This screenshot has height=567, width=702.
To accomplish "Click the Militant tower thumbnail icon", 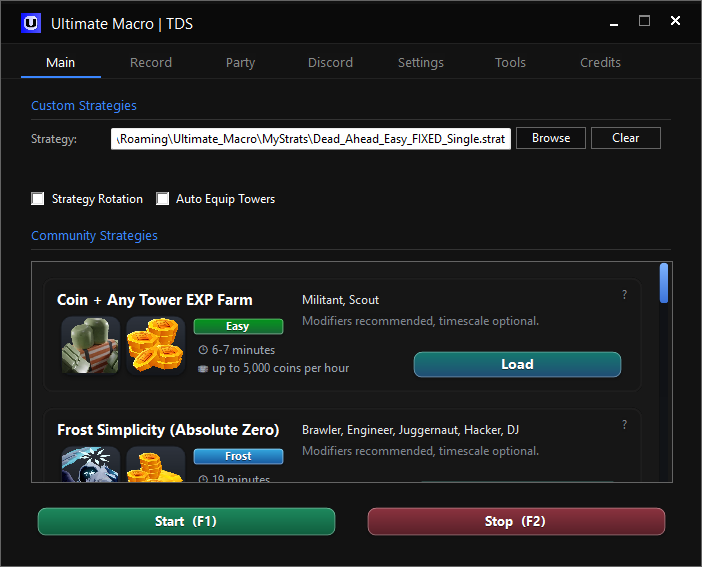I will 91,345.
